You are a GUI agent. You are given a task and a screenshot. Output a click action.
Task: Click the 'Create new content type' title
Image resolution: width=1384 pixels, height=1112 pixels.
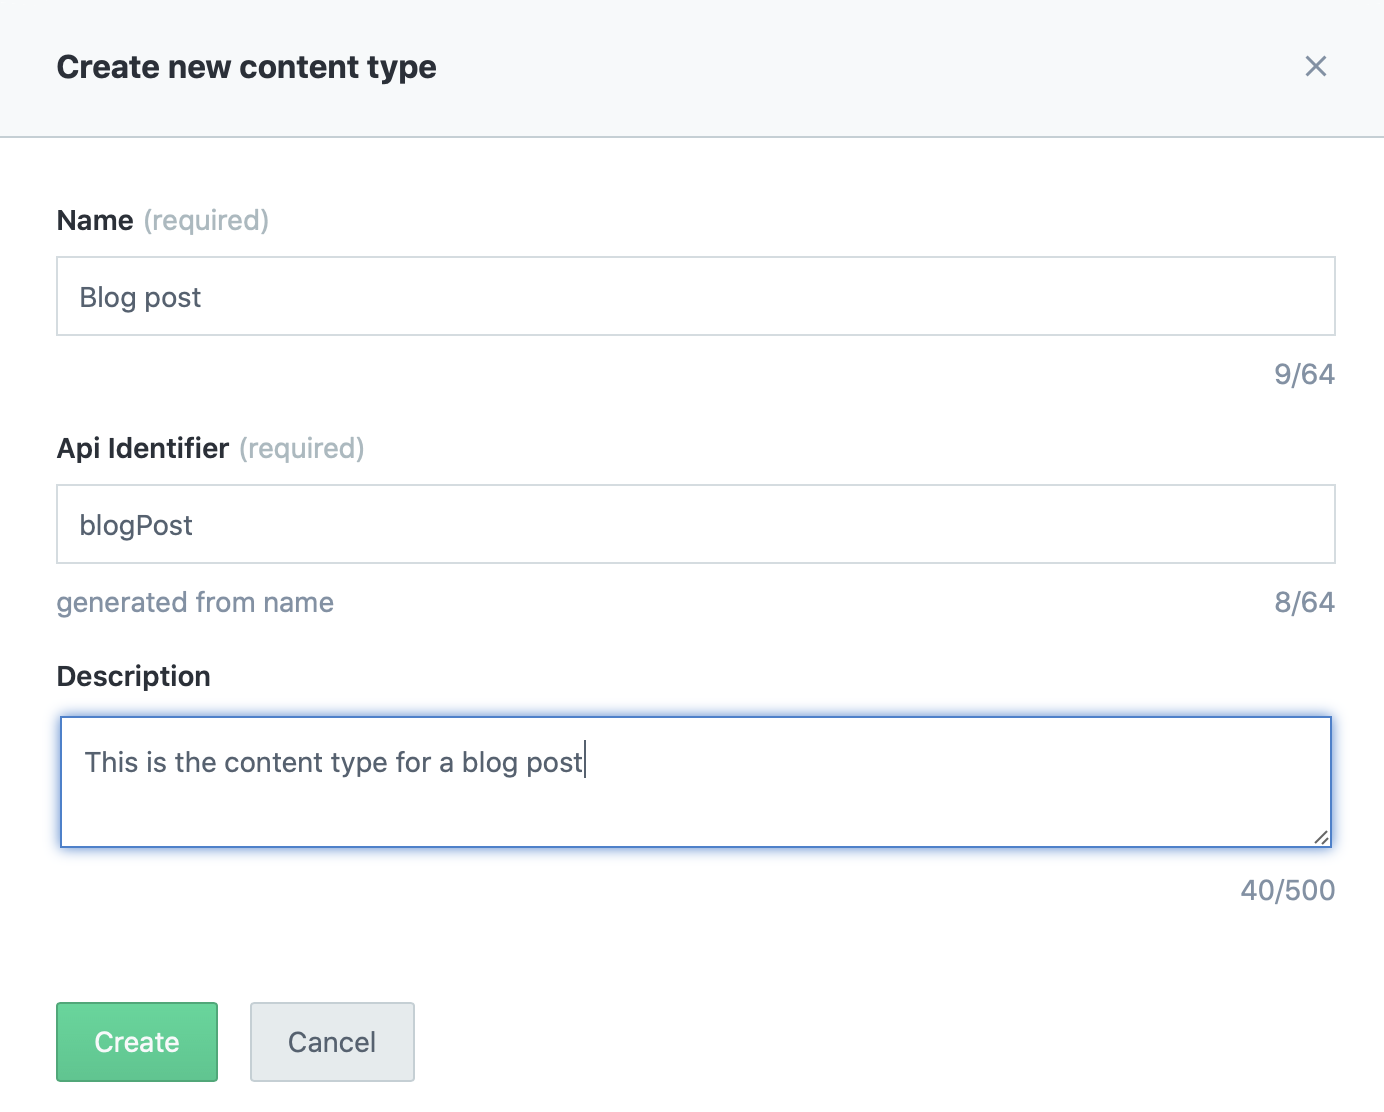click(247, 66)
